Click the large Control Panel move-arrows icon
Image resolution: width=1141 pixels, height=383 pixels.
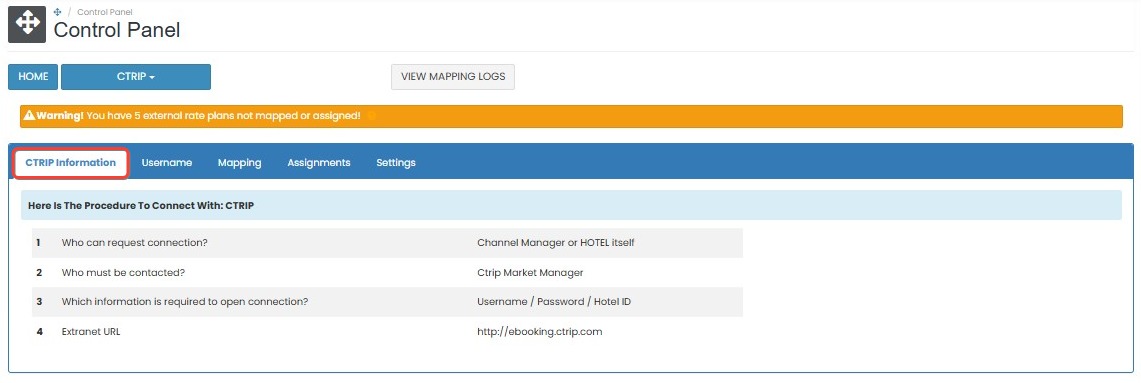point(27,24)
